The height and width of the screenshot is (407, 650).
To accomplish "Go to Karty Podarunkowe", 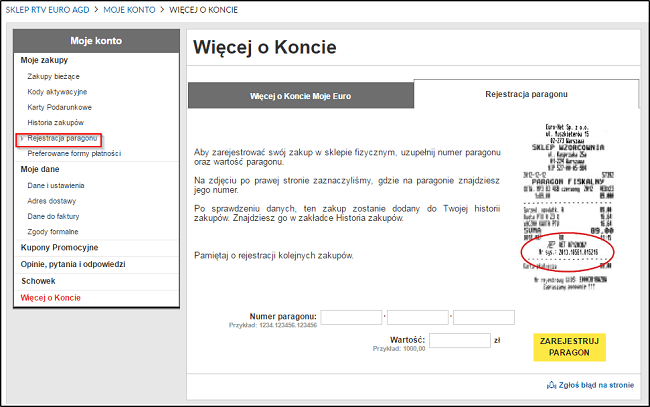I will (x=58, y=106).
